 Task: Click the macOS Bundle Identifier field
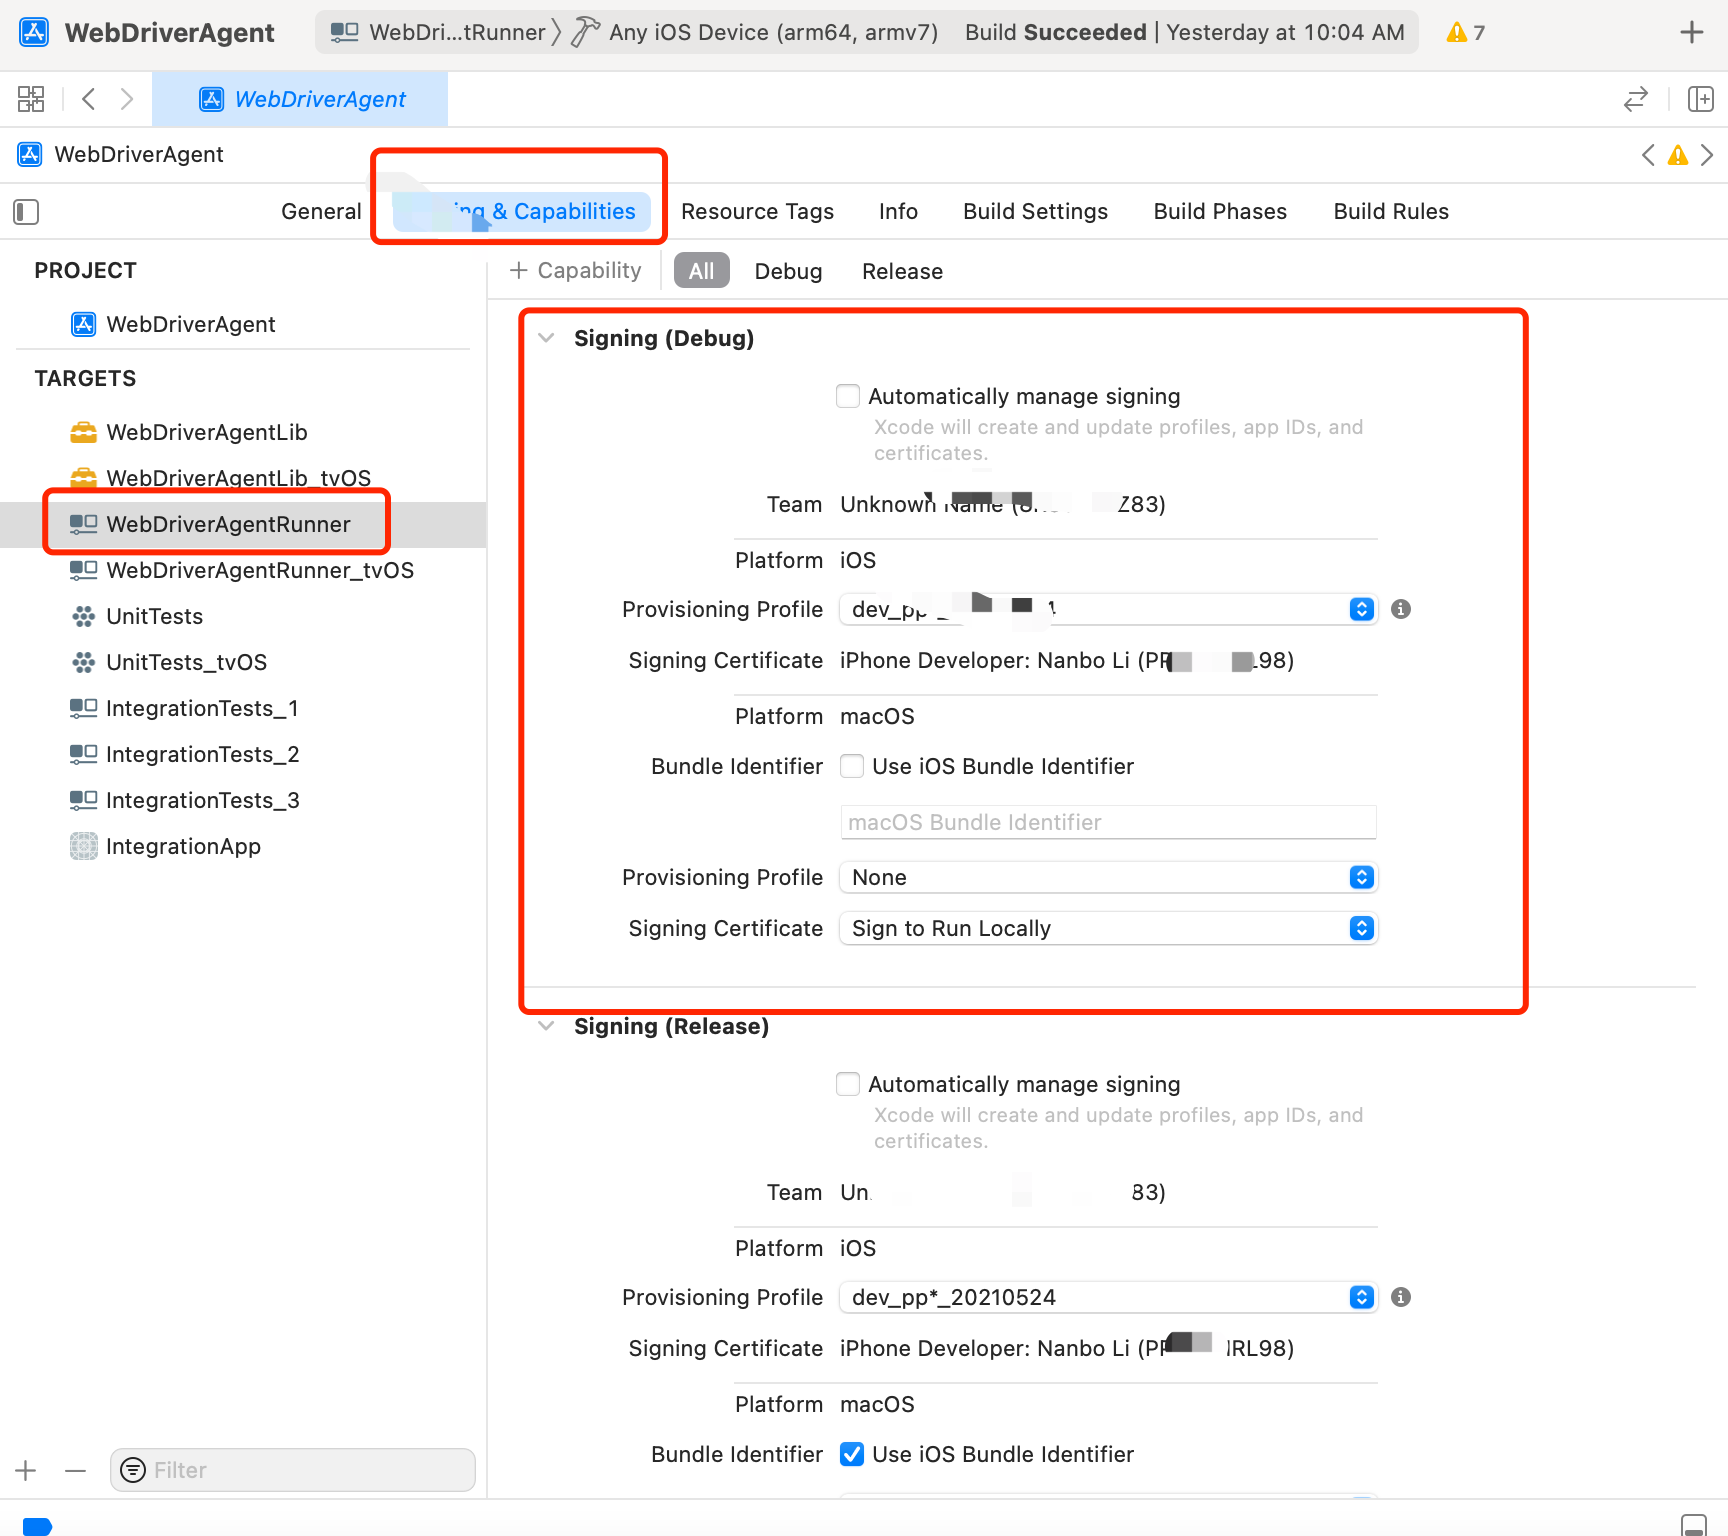coord(1108,822)
